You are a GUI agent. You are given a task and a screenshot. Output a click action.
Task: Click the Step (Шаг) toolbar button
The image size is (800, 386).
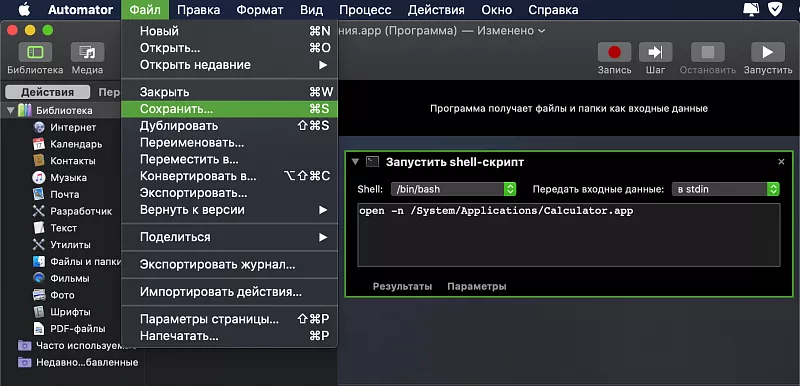[x=655, y=52]
